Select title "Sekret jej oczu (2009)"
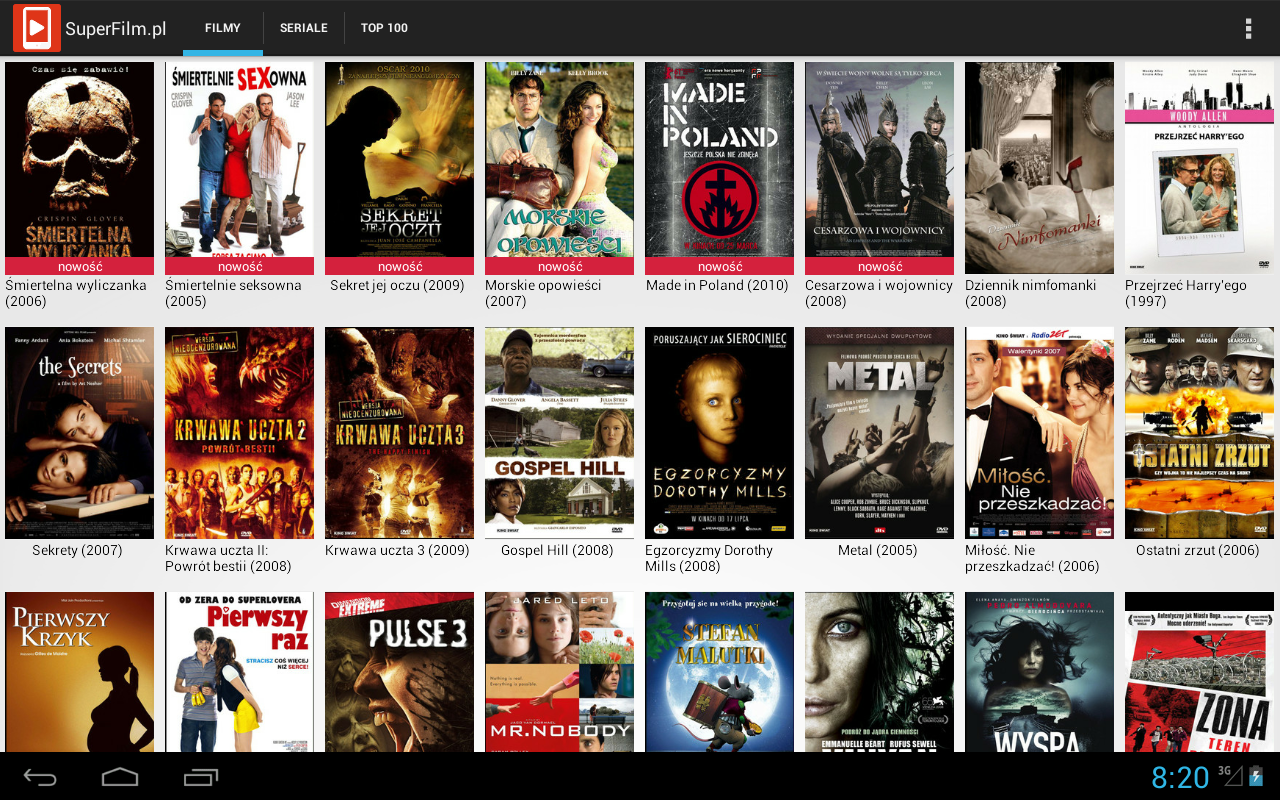 click(398, 285)
